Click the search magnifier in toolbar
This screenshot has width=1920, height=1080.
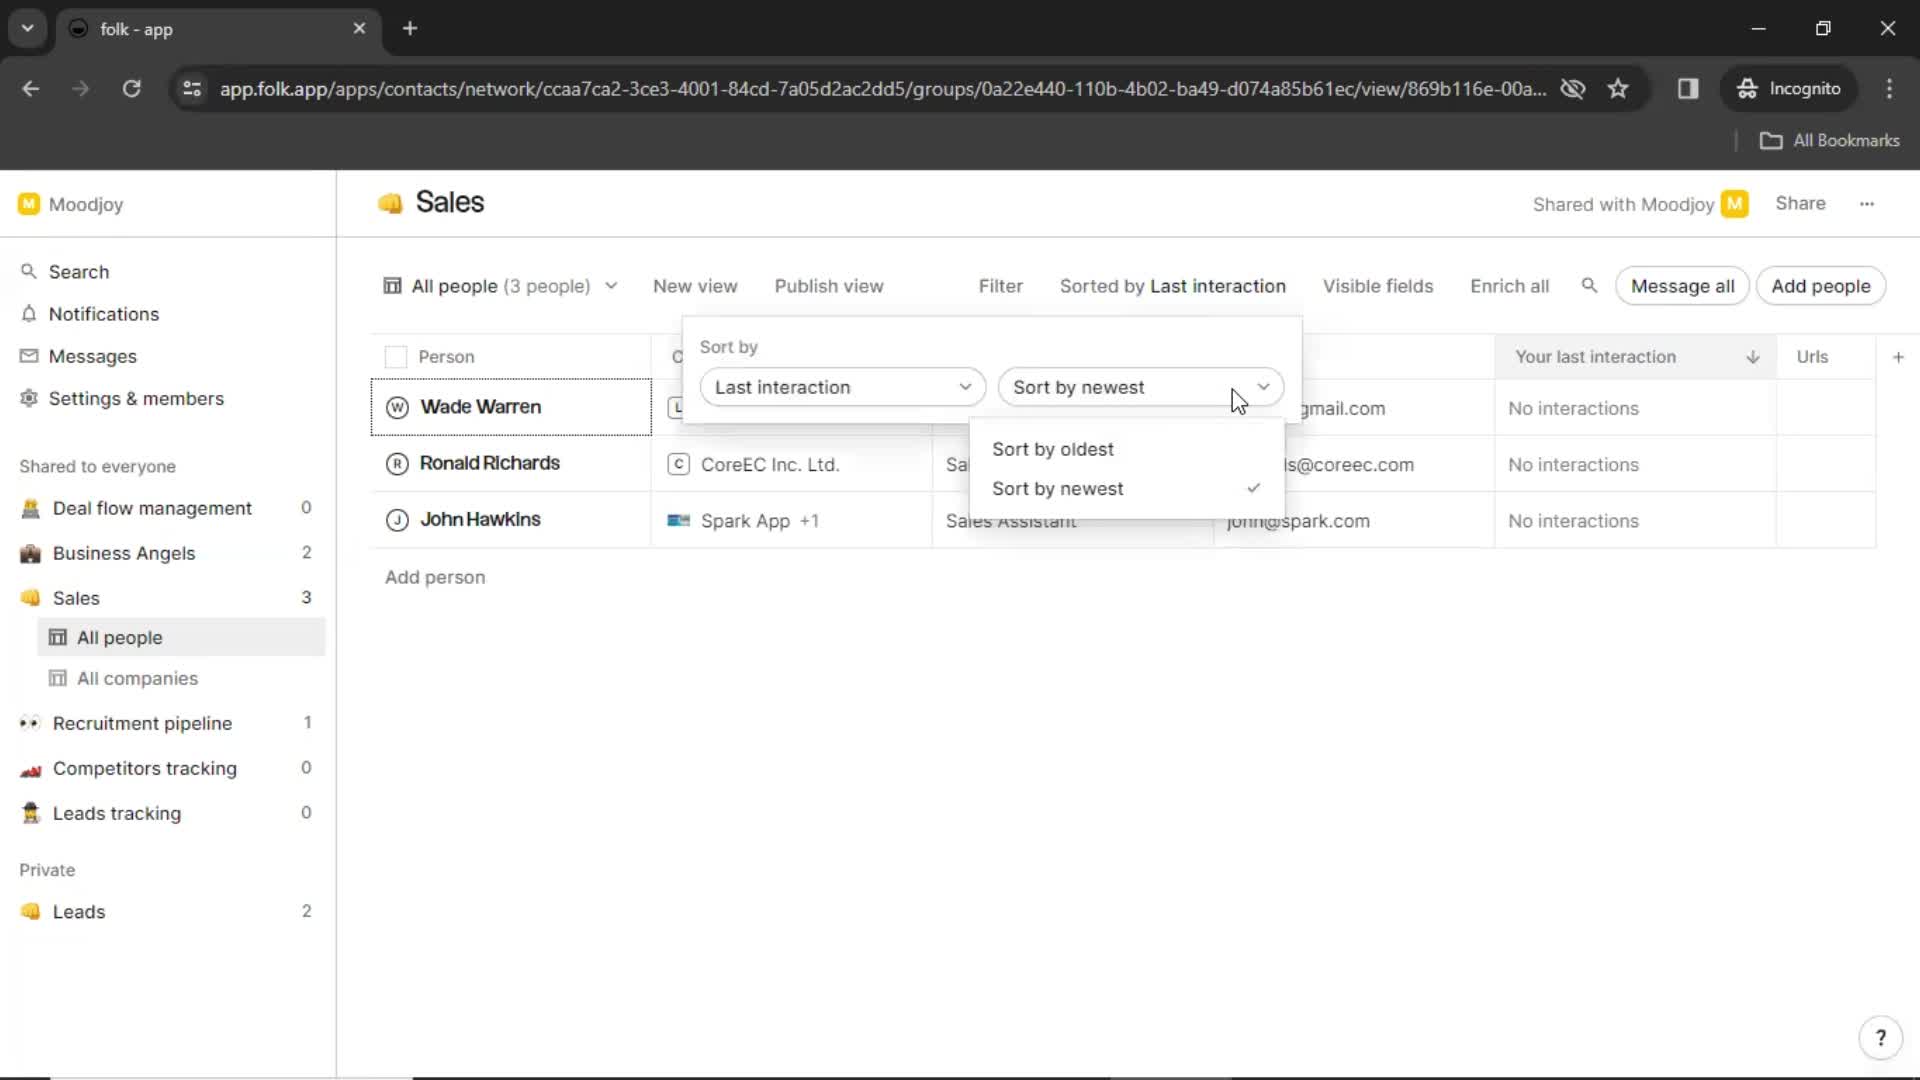pyautogui.click(x=1589, y=286)
